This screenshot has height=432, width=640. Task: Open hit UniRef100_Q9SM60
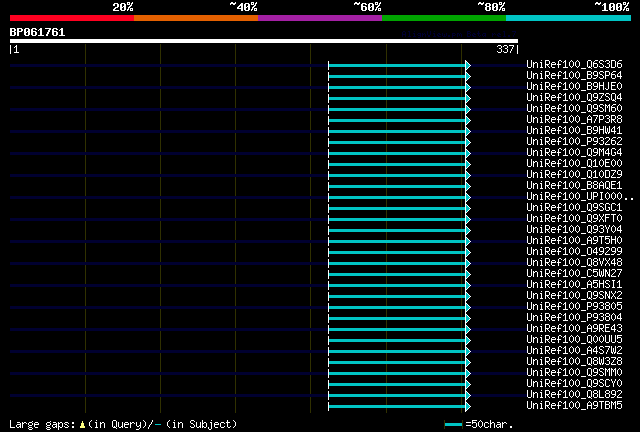(574, 108)
